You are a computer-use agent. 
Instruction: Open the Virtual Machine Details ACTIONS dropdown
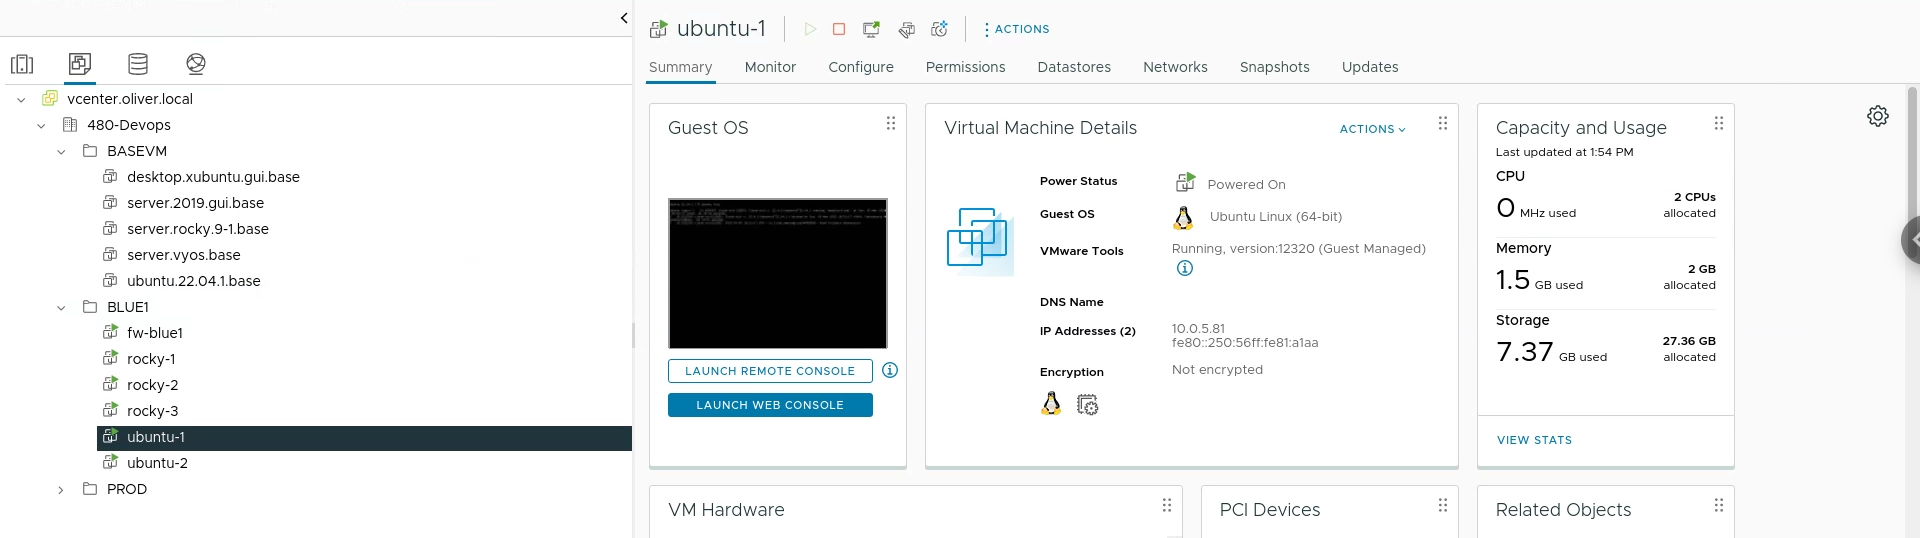tap(1372, 129)
